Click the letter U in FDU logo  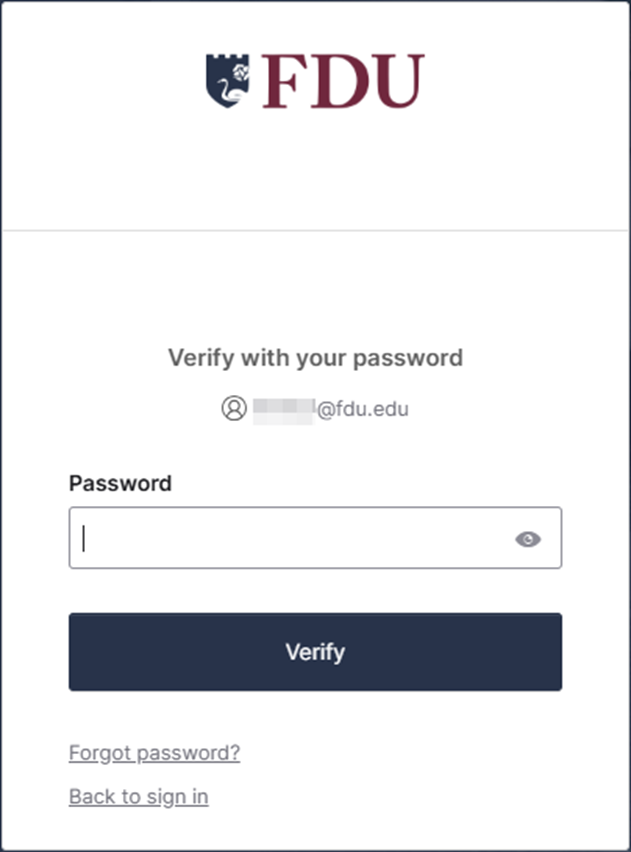click(390, 82)
